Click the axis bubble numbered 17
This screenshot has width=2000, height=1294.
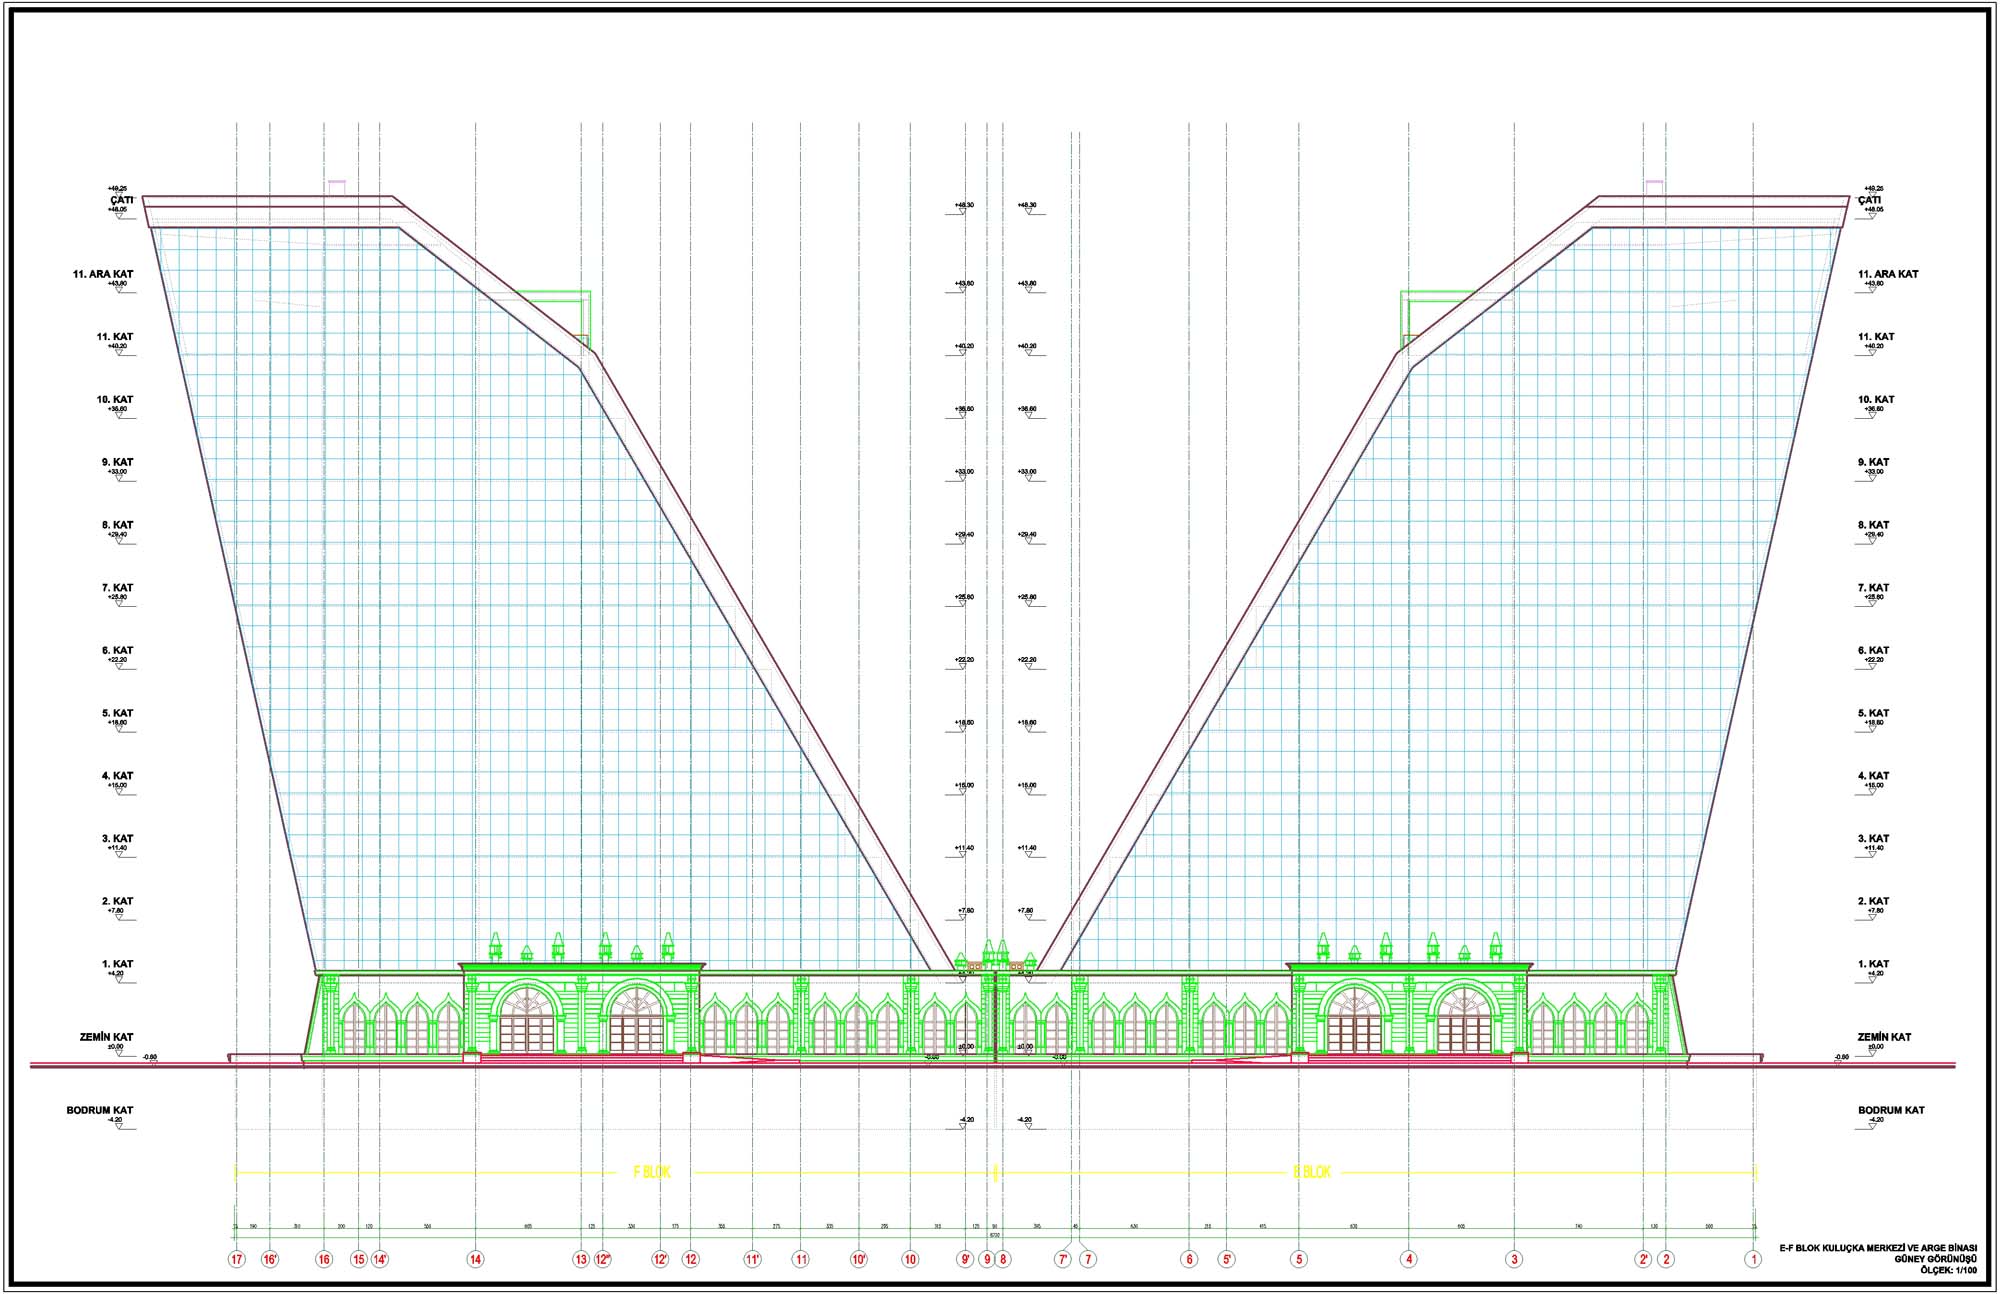pyautogui.click(x=237, y=1260)
